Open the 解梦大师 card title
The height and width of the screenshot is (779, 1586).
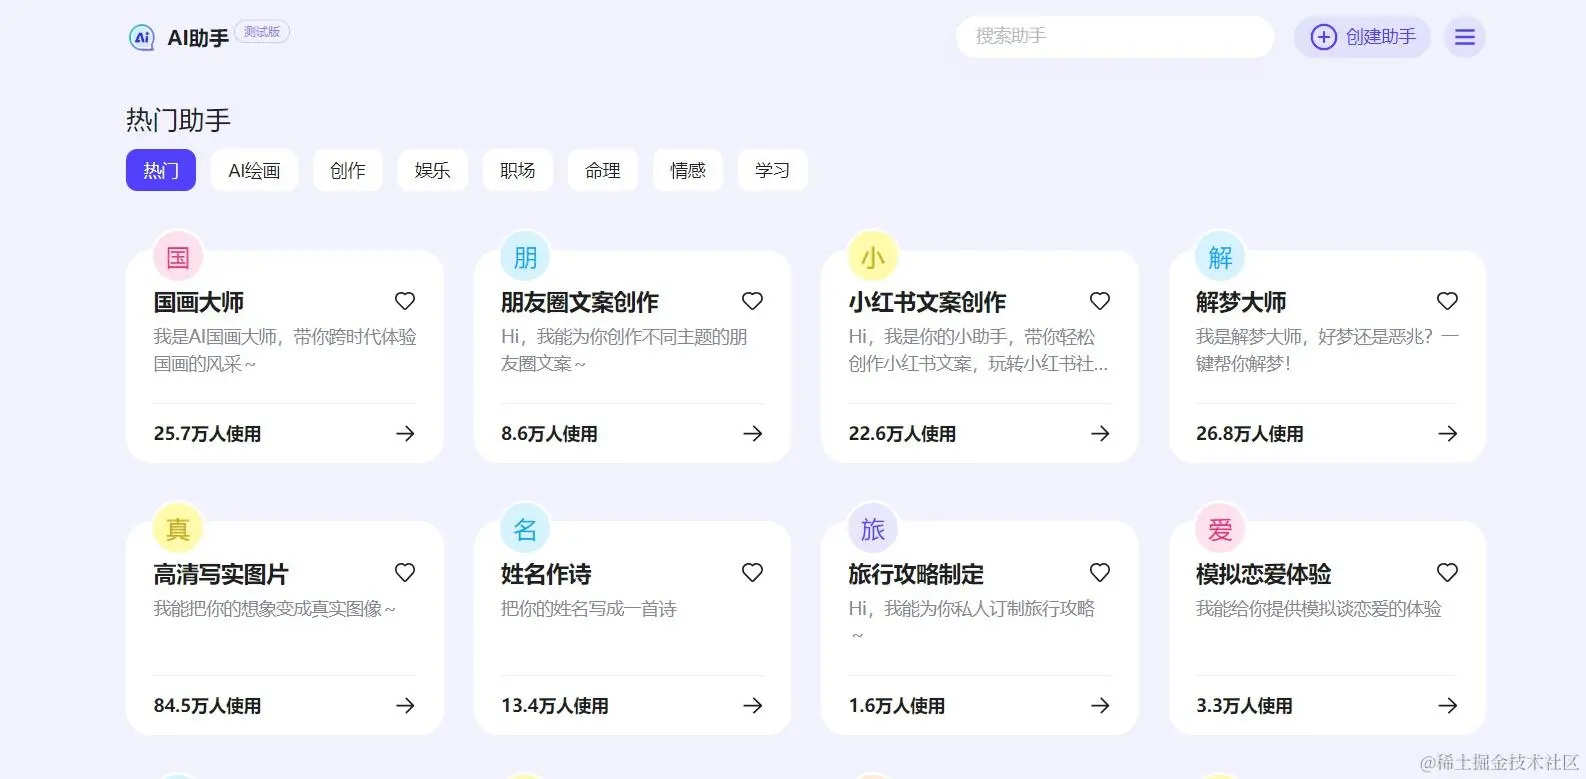coord(1241,302)
